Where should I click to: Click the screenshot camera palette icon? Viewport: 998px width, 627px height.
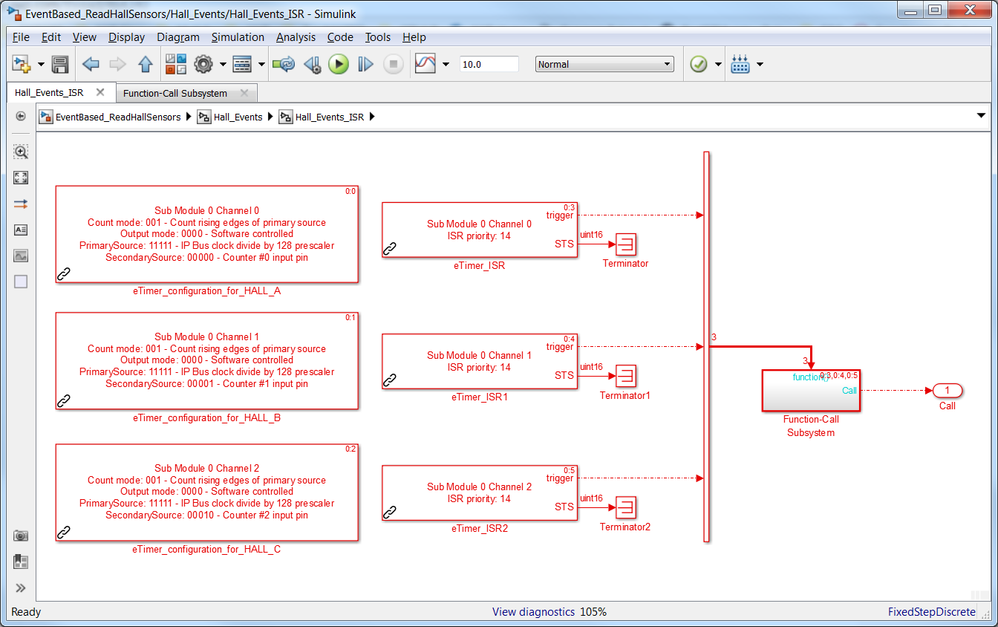[x=20, y=536]
